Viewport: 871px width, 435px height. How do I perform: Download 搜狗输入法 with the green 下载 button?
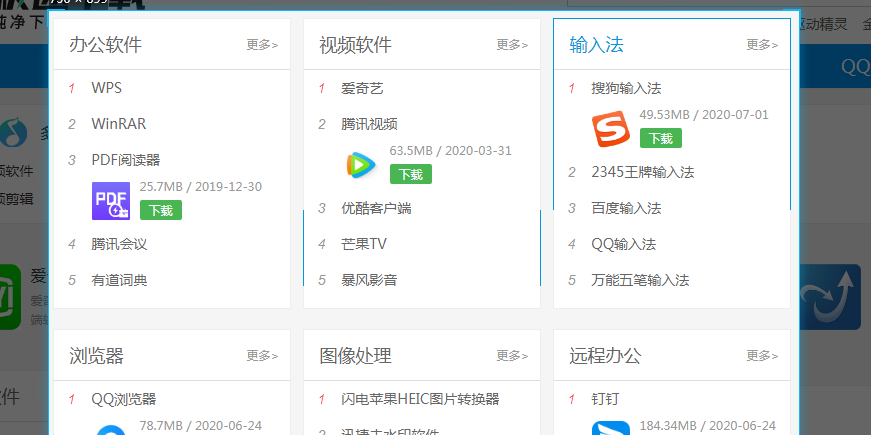[660, 138]
